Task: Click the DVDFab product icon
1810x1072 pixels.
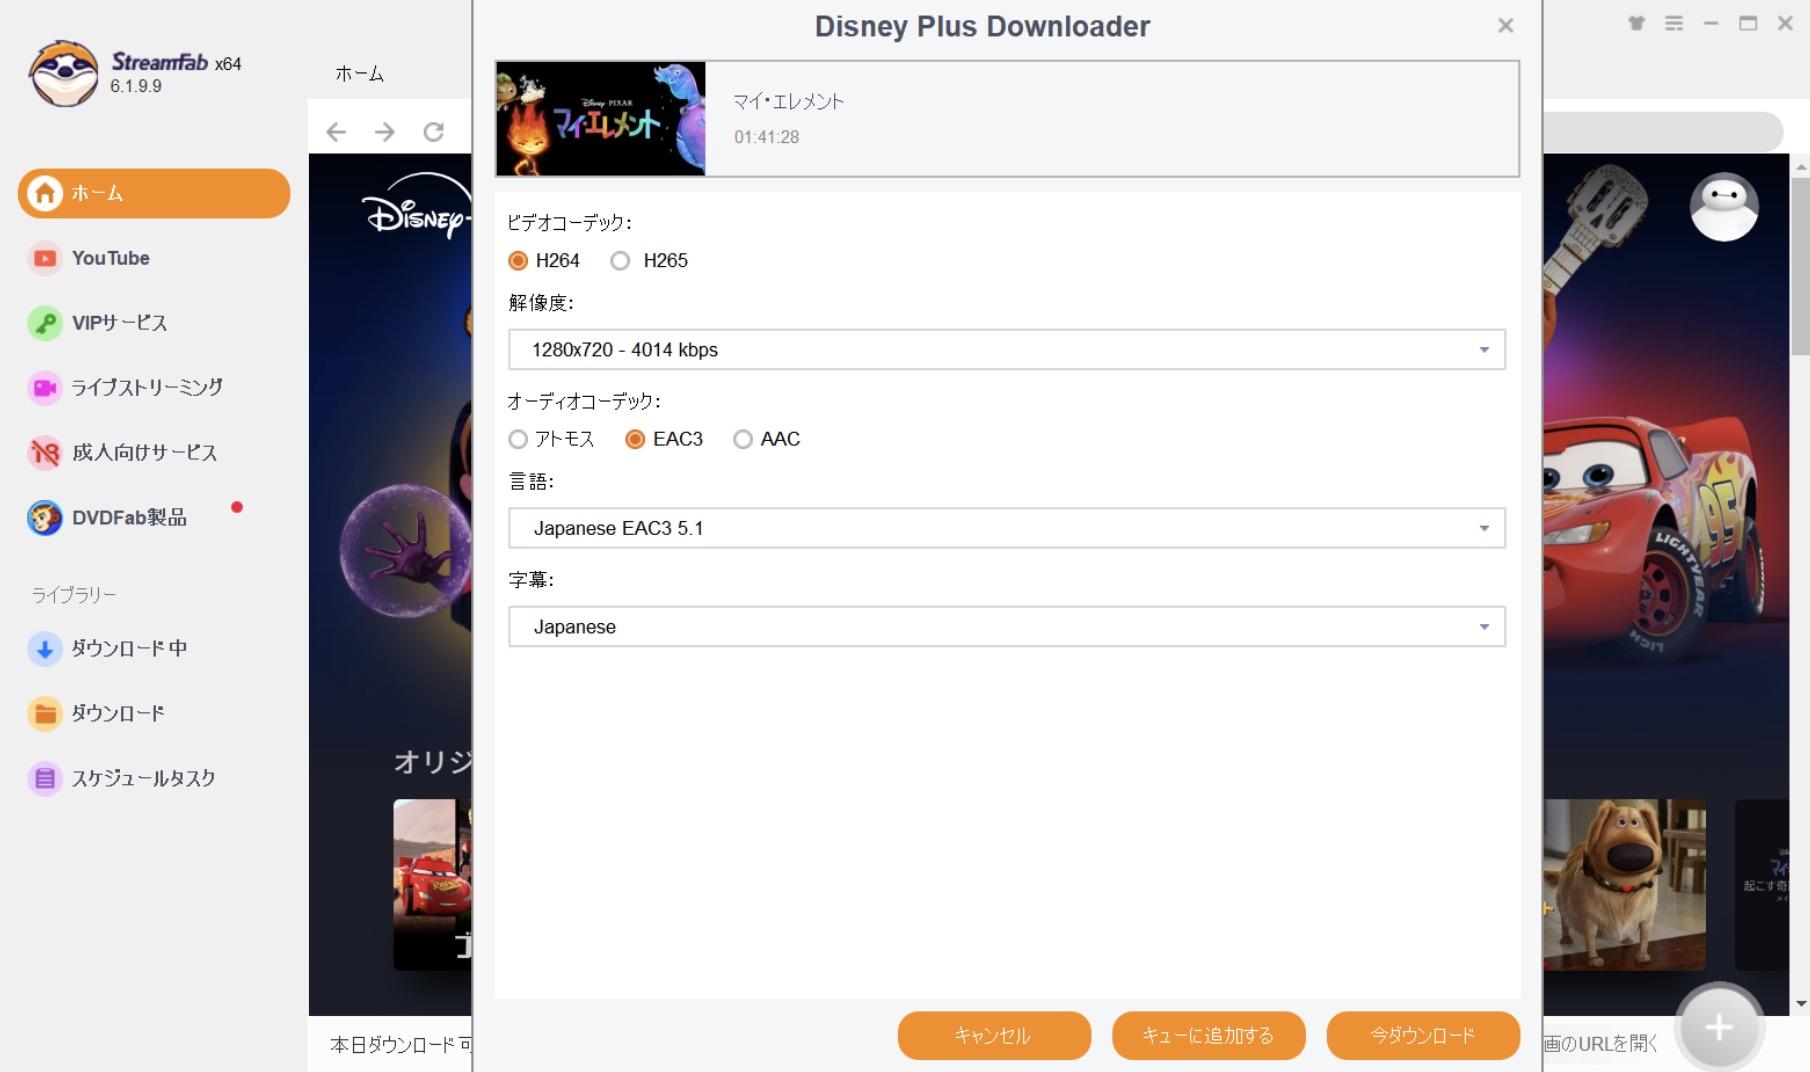Action: tap(44, 518)
